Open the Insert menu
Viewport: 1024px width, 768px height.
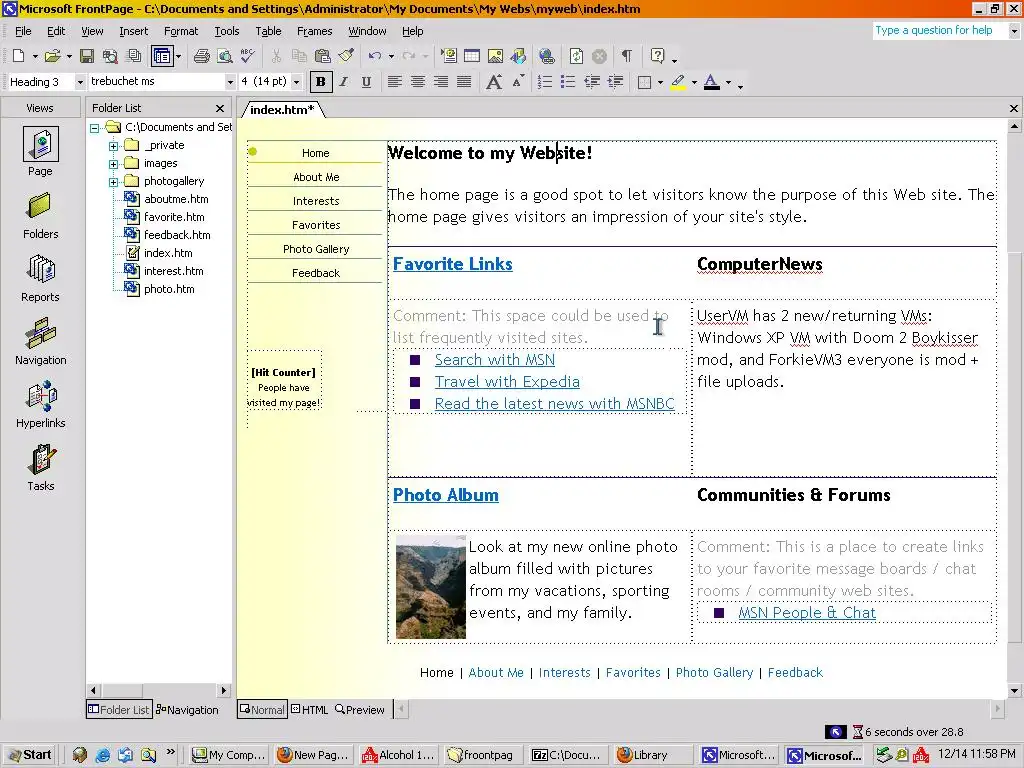click(x=133, y=31)
